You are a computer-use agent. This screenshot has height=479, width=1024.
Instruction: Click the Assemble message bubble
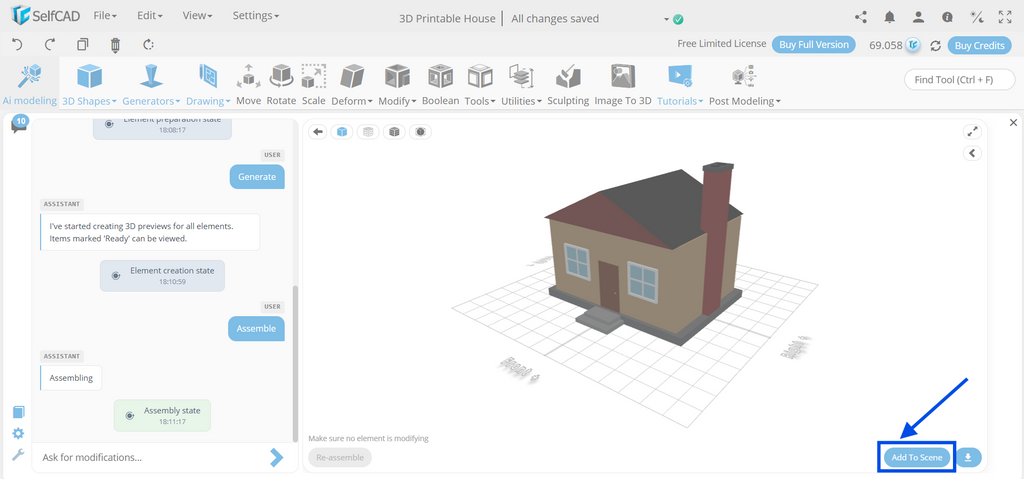click(256, 328)
